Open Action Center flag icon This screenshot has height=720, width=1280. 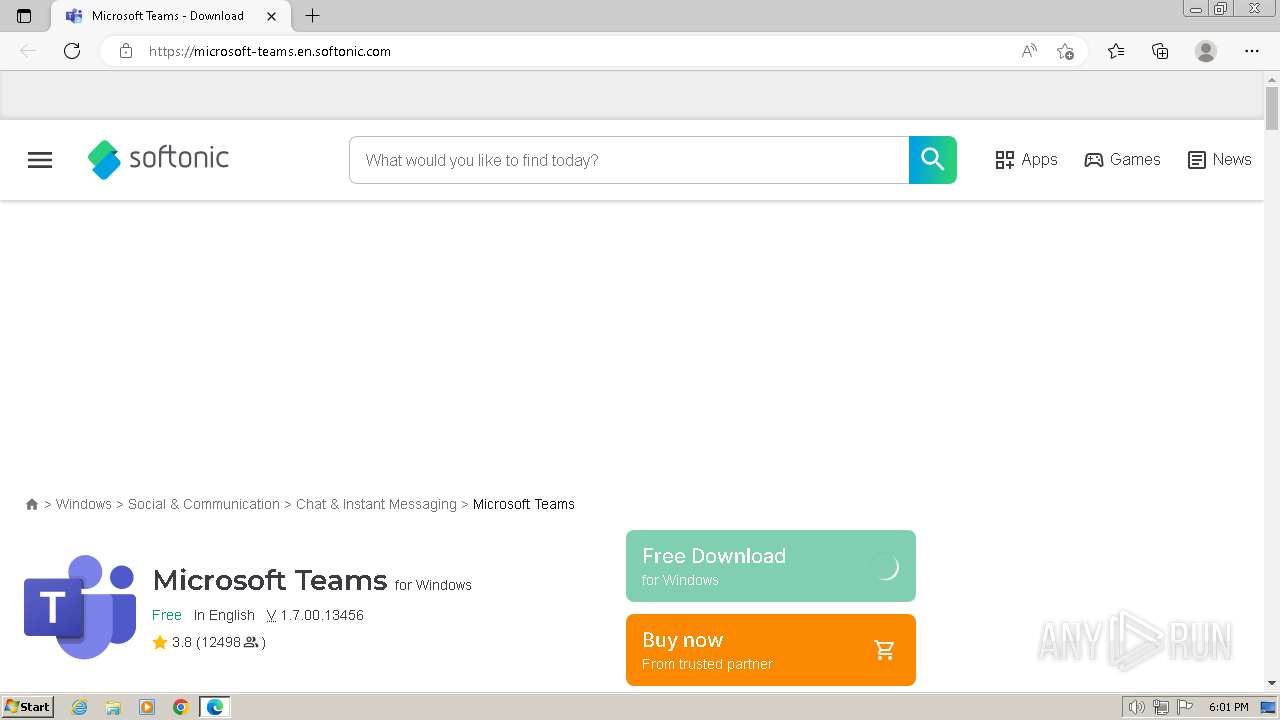point(1185,707)
